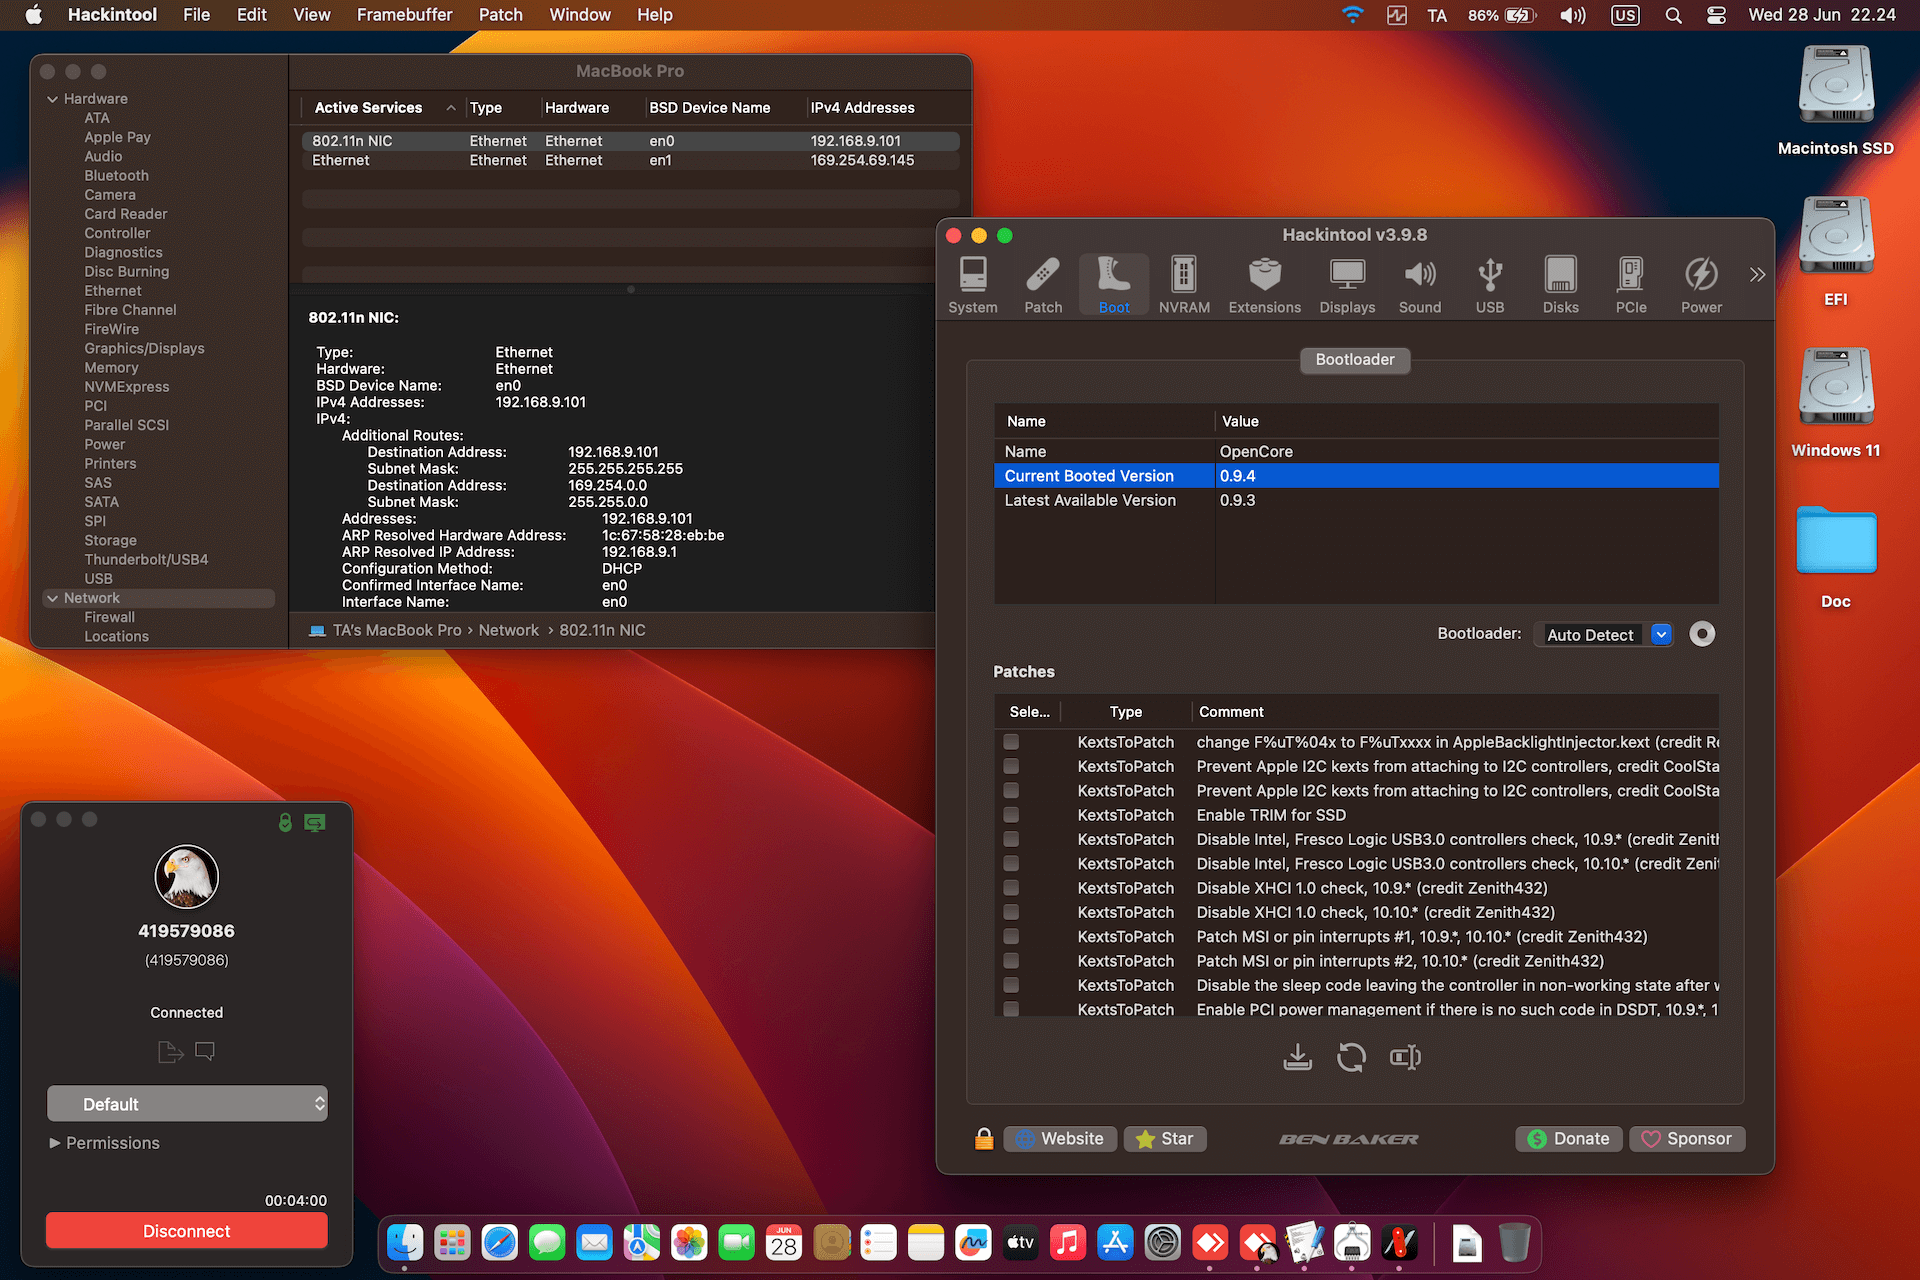Screen dimensions: 1920x1280
Task: Select the Ethernet en1 service row
Action: (630, 160)
